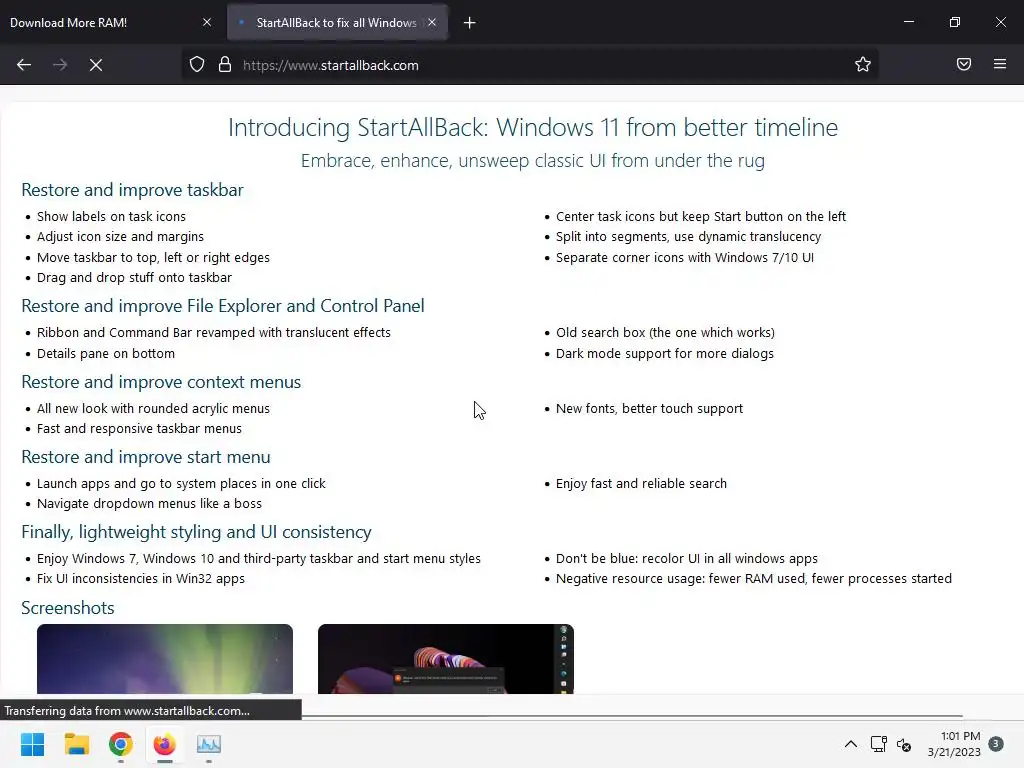Open the notification count badge
The image size is (1024, 768).
[x=995, y=744]
